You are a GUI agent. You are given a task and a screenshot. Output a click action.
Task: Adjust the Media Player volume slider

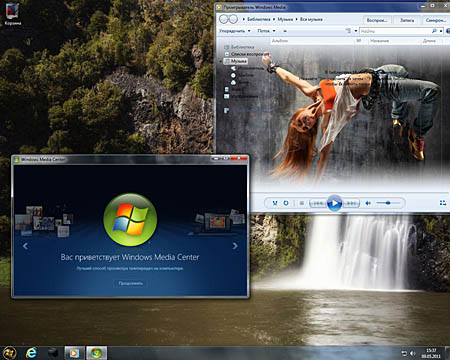388,203
